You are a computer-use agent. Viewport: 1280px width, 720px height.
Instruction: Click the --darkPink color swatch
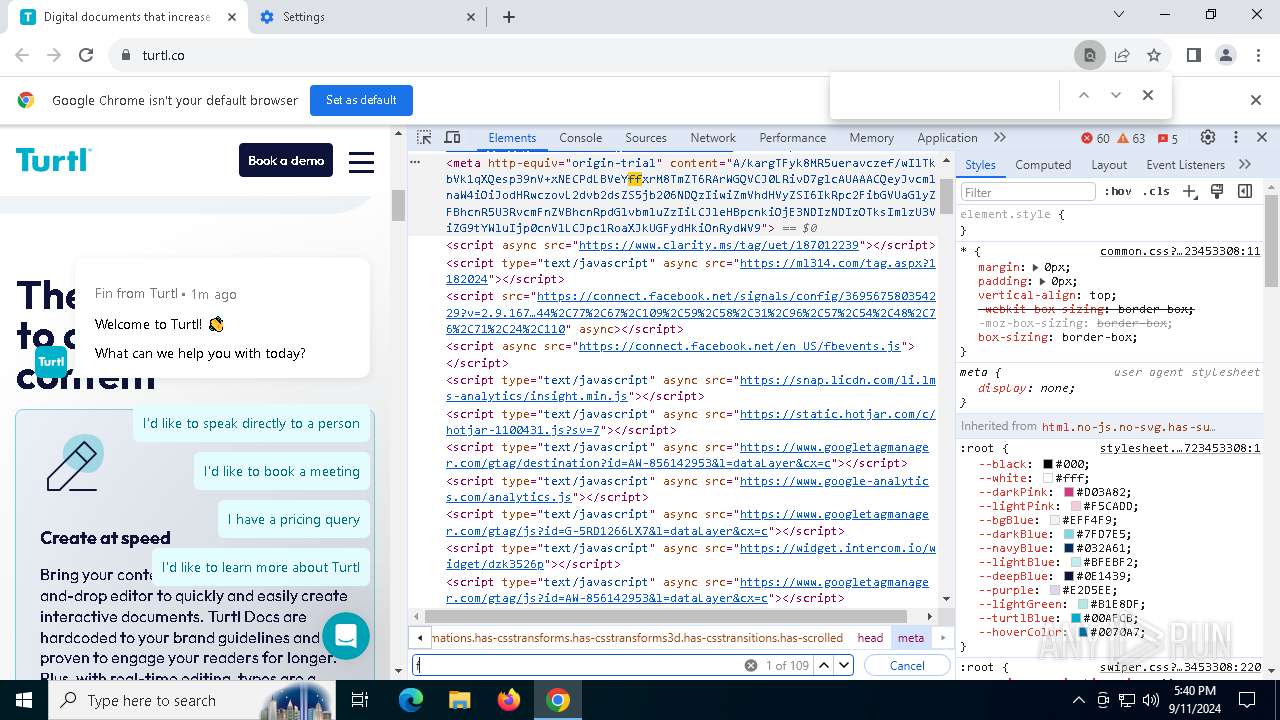tap(1069, 492)
